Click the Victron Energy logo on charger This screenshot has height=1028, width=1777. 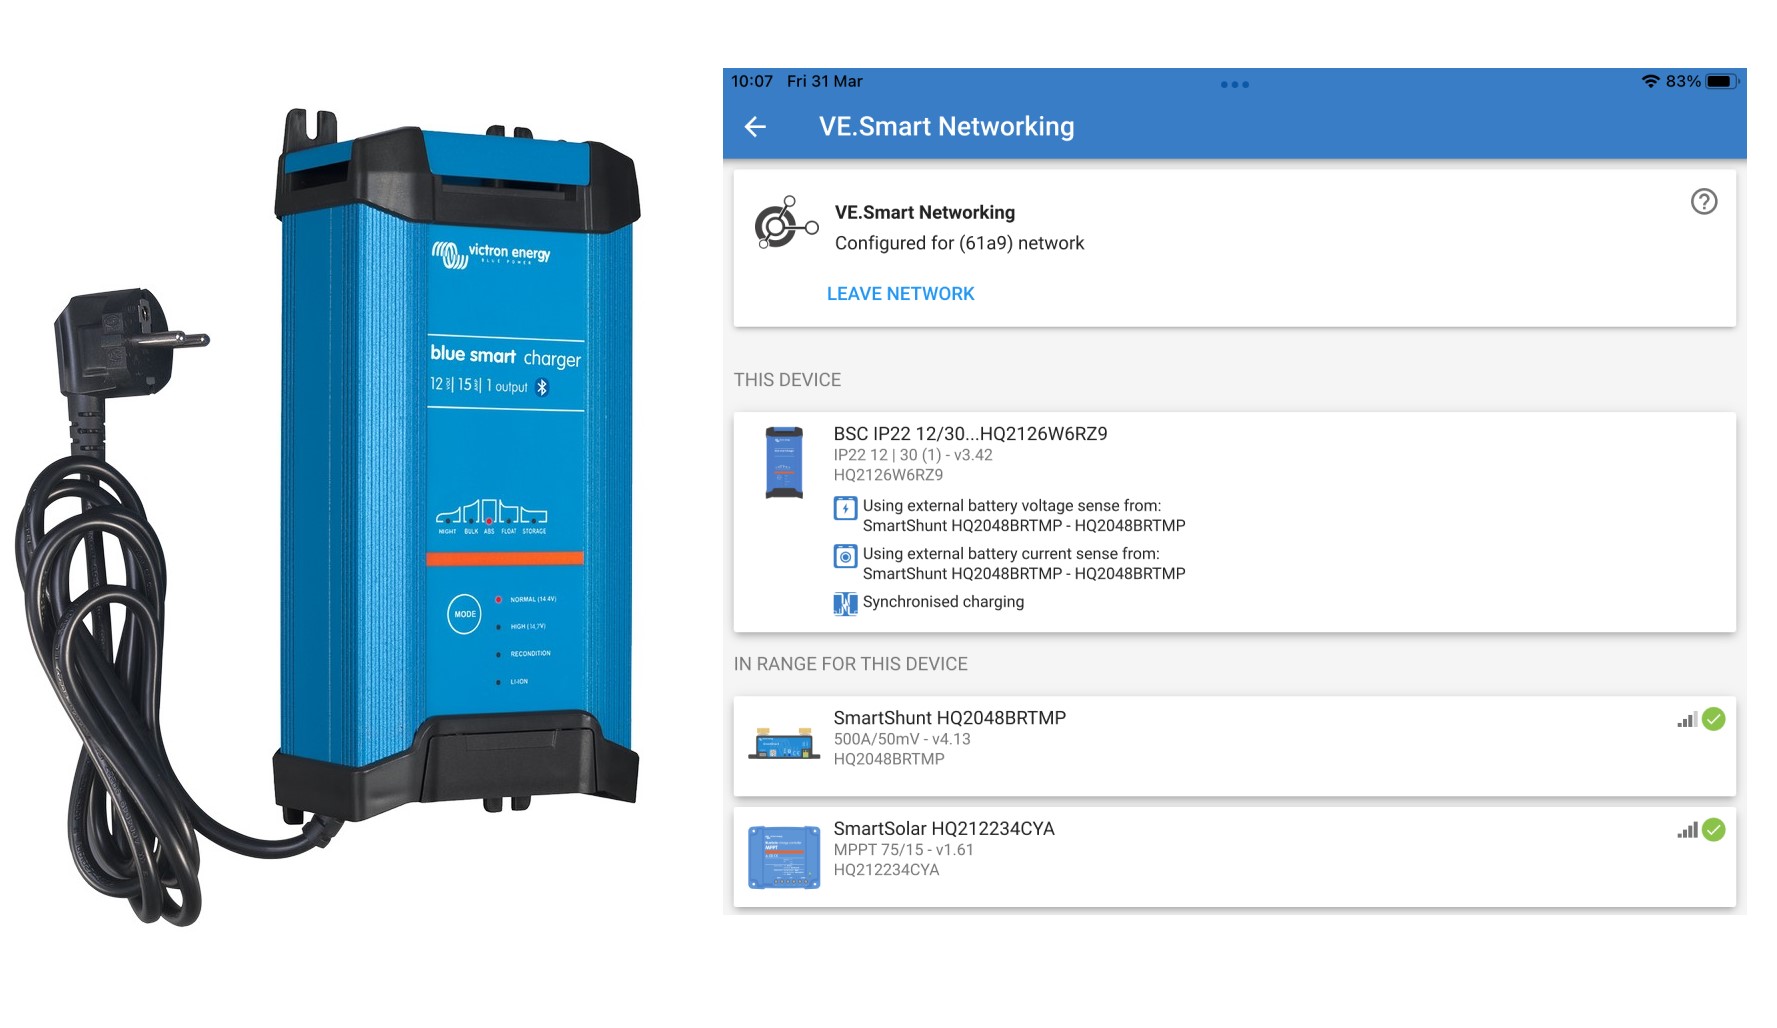tap(491, 254)
